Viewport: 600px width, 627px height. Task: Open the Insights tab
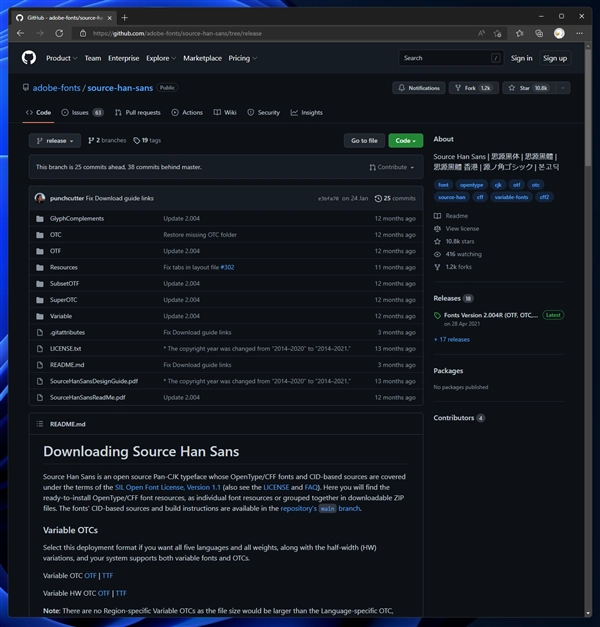click(x=306, y=113)
